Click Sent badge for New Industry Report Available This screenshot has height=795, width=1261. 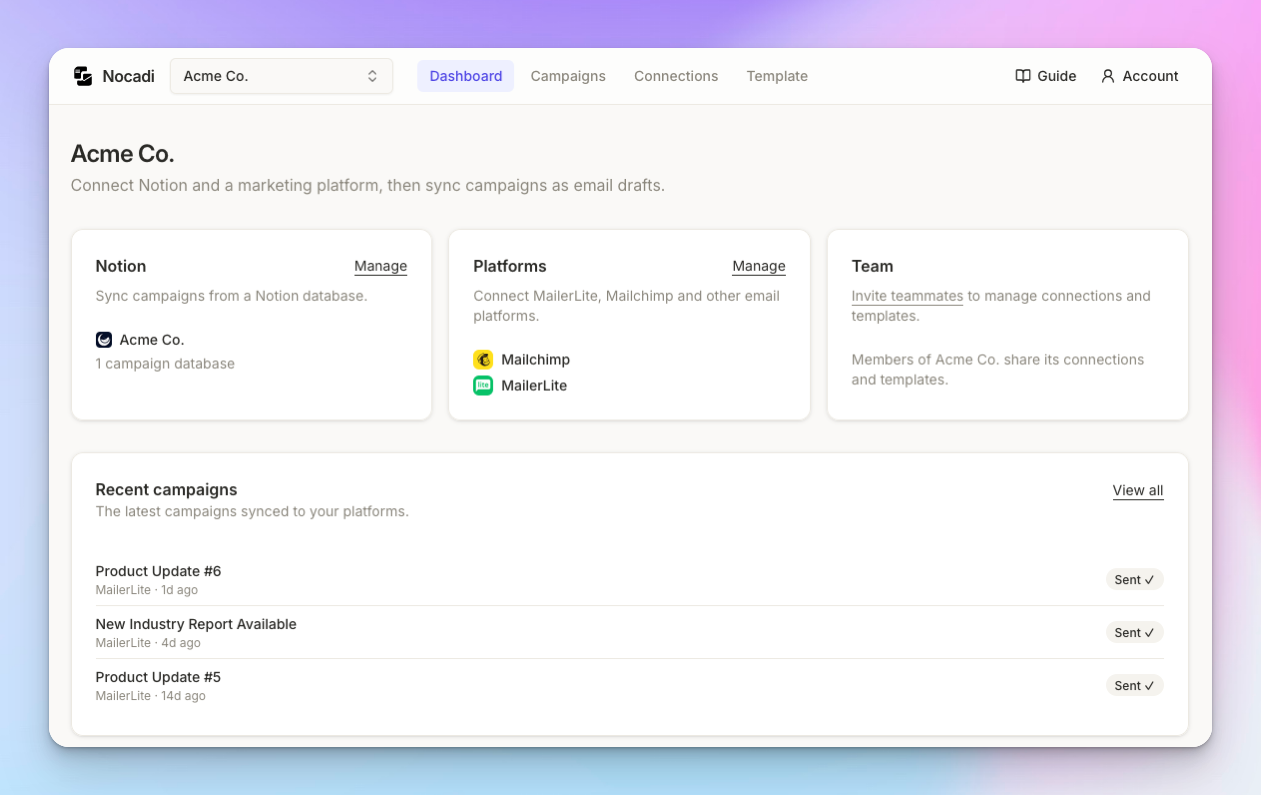point(1134,633)
